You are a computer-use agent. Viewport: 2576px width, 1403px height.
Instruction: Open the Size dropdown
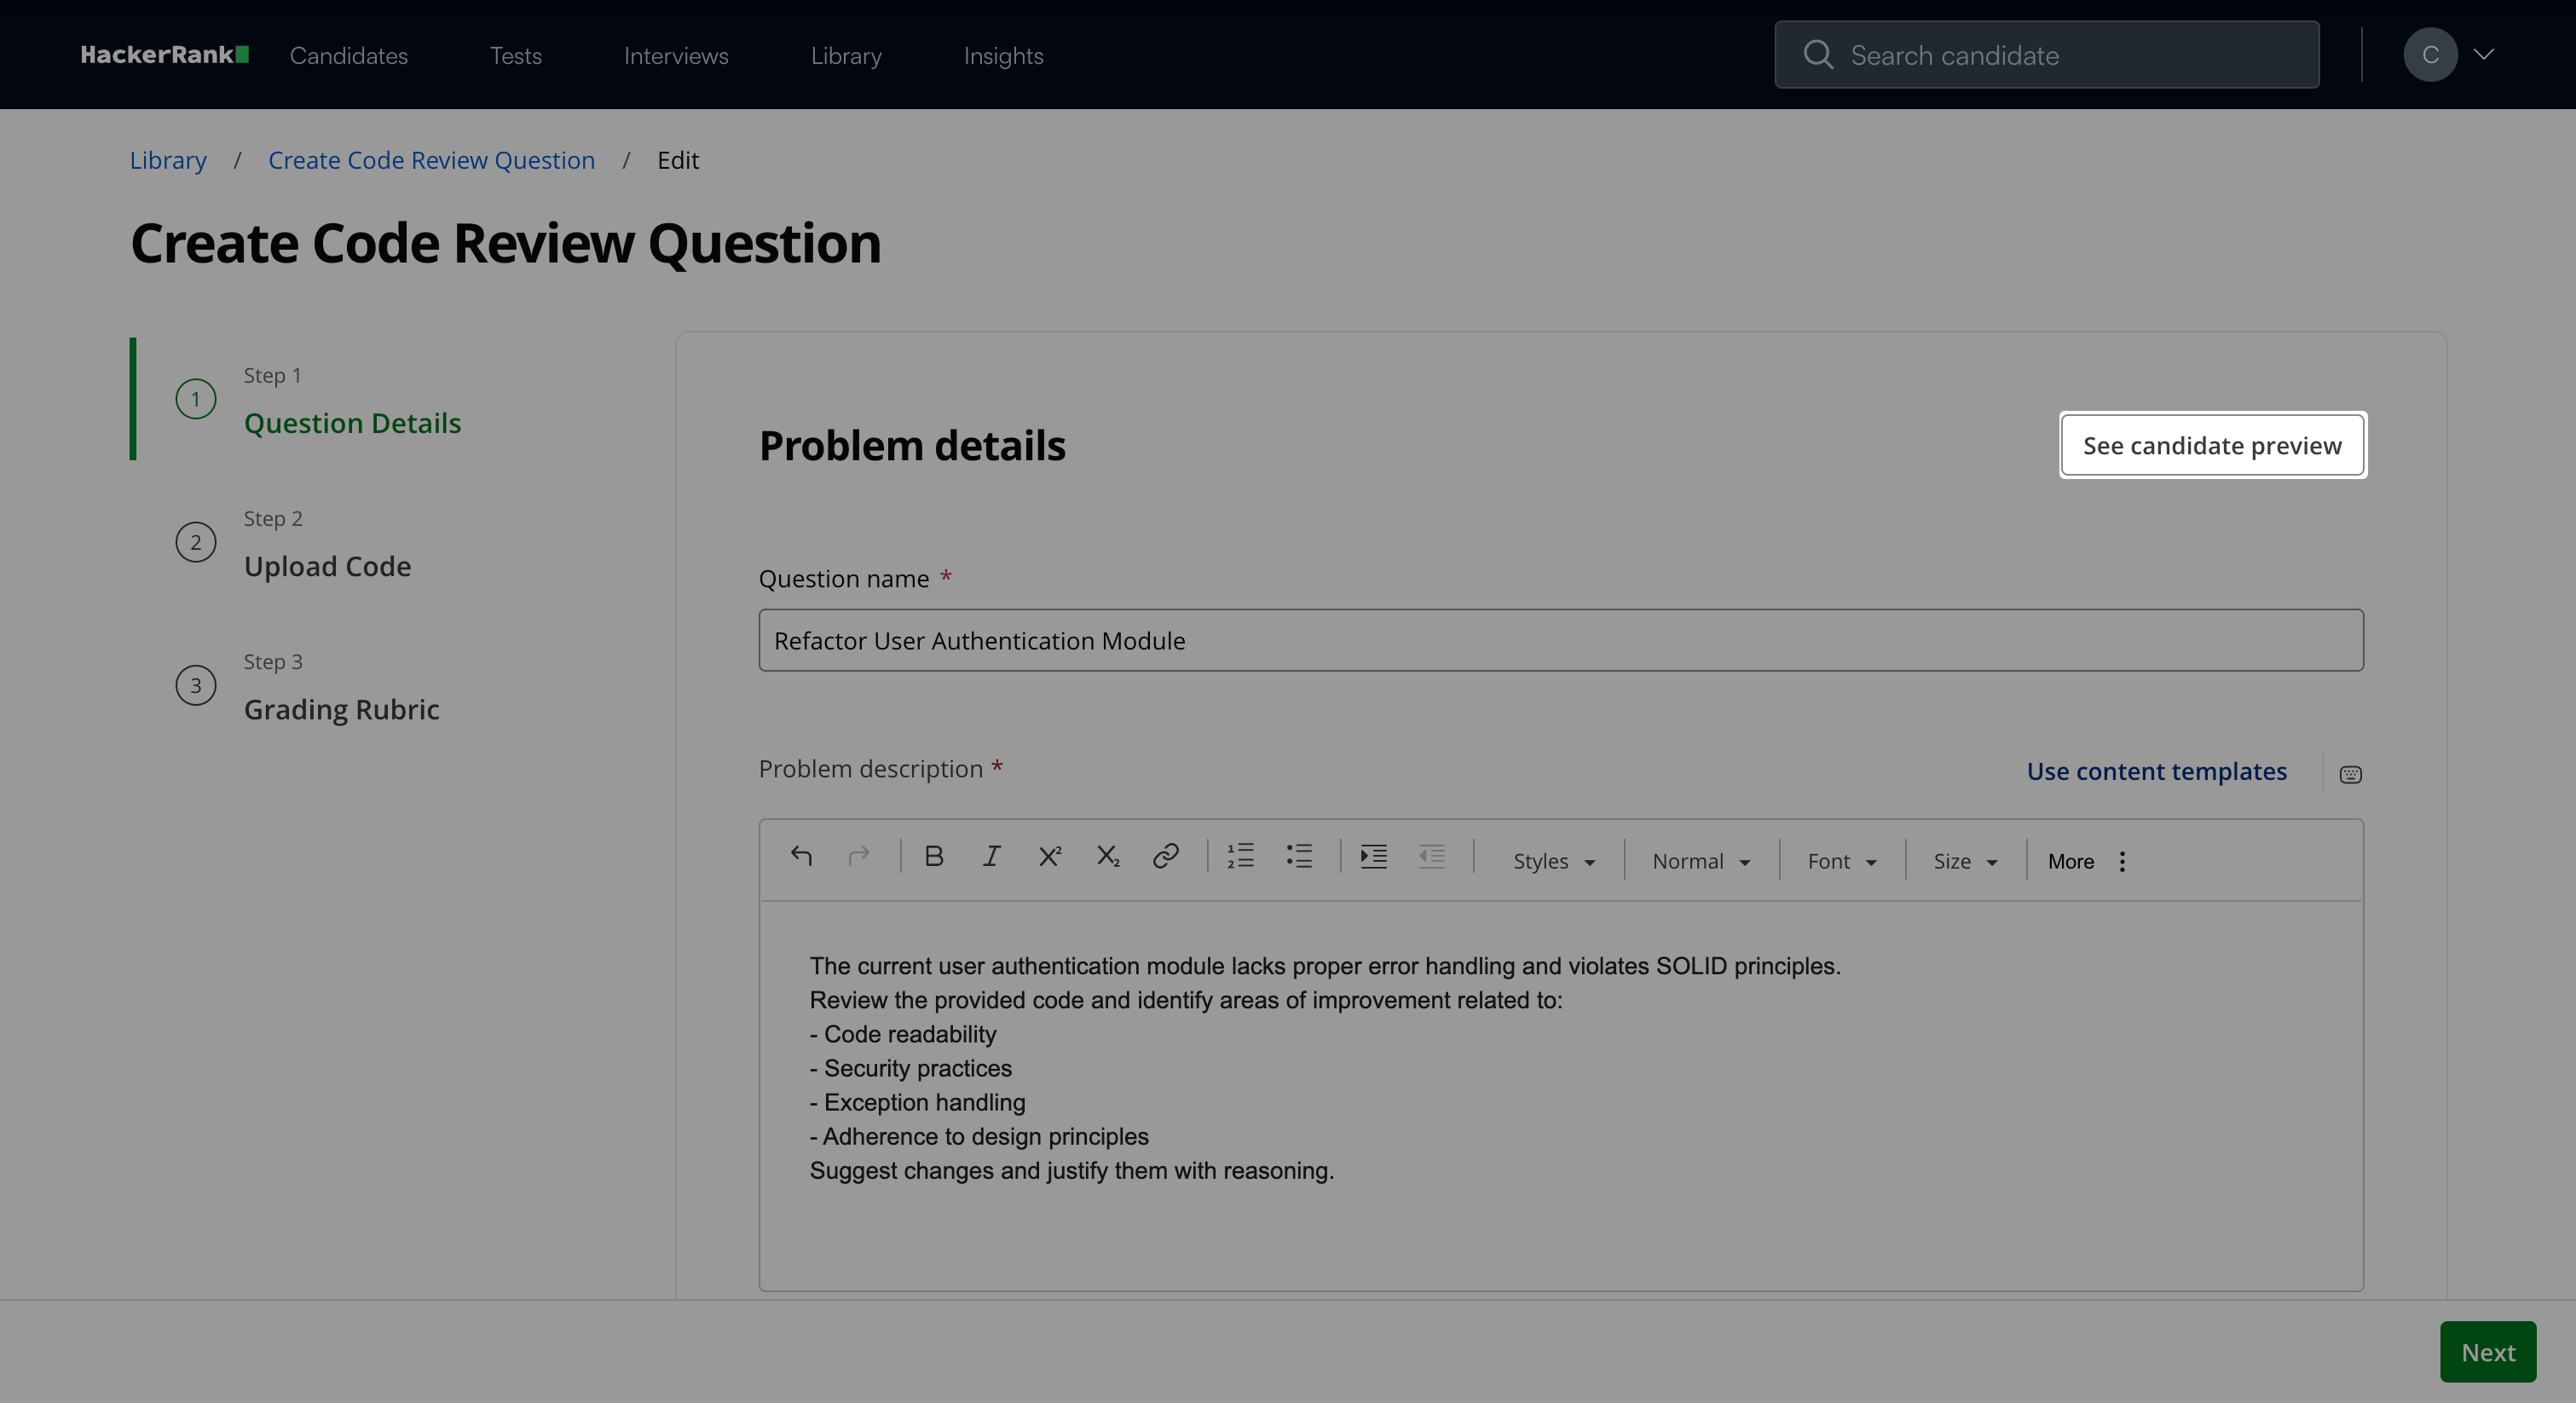pos(1964,861)
